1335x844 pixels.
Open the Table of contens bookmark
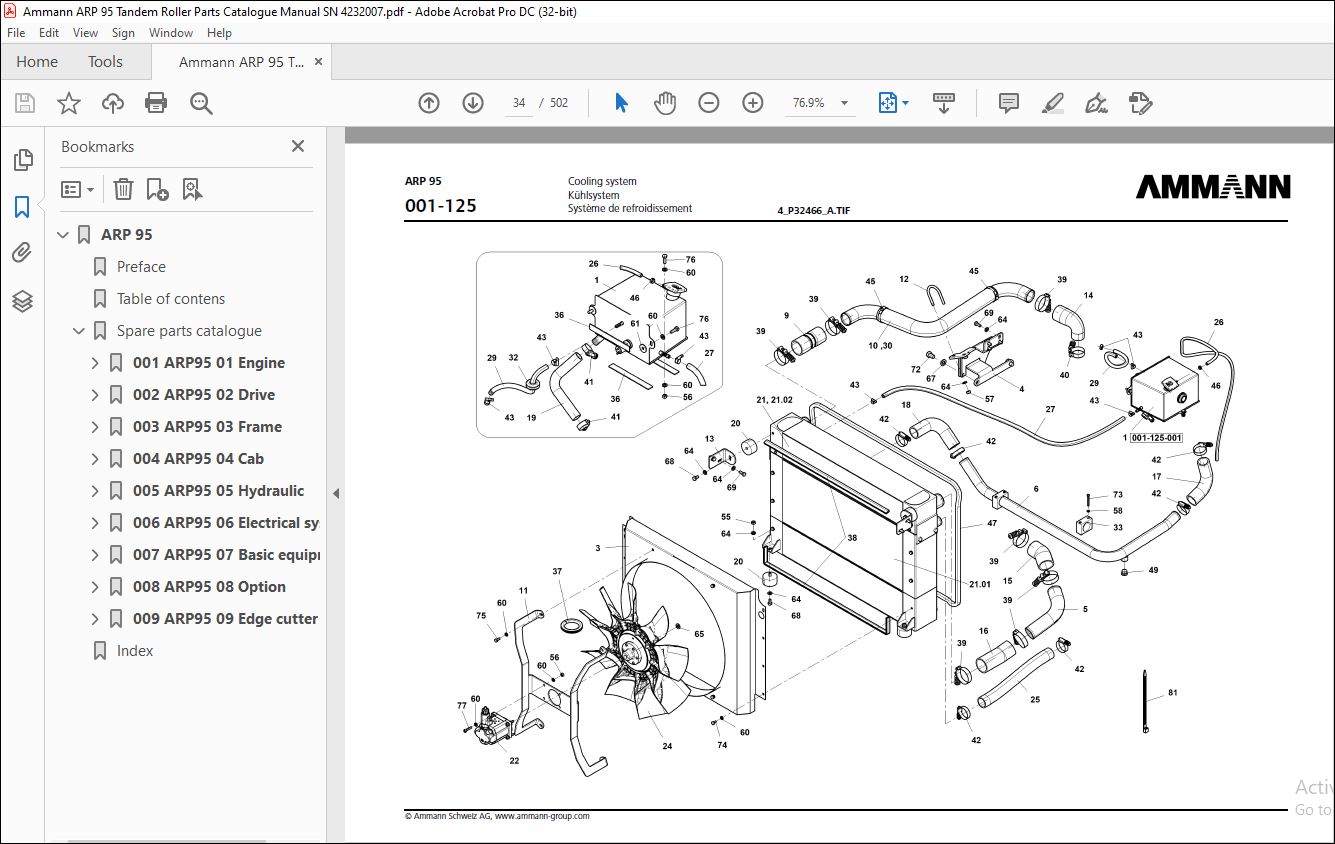(171, 299)
